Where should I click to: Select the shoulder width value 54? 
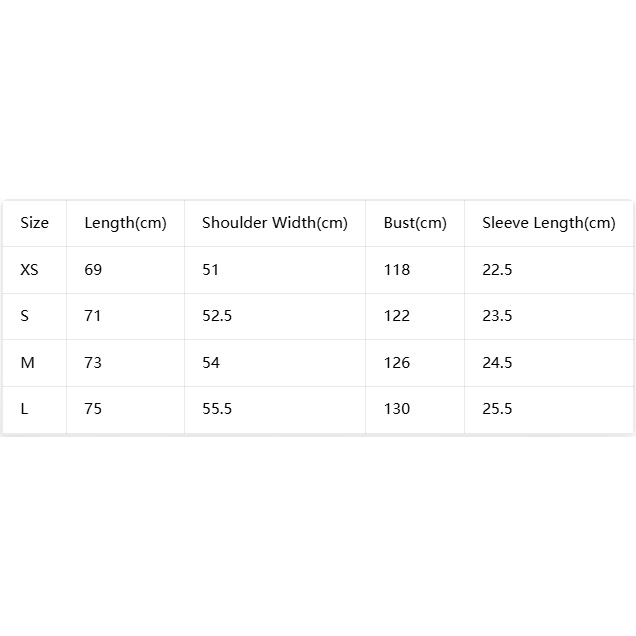tap(211, 363)
